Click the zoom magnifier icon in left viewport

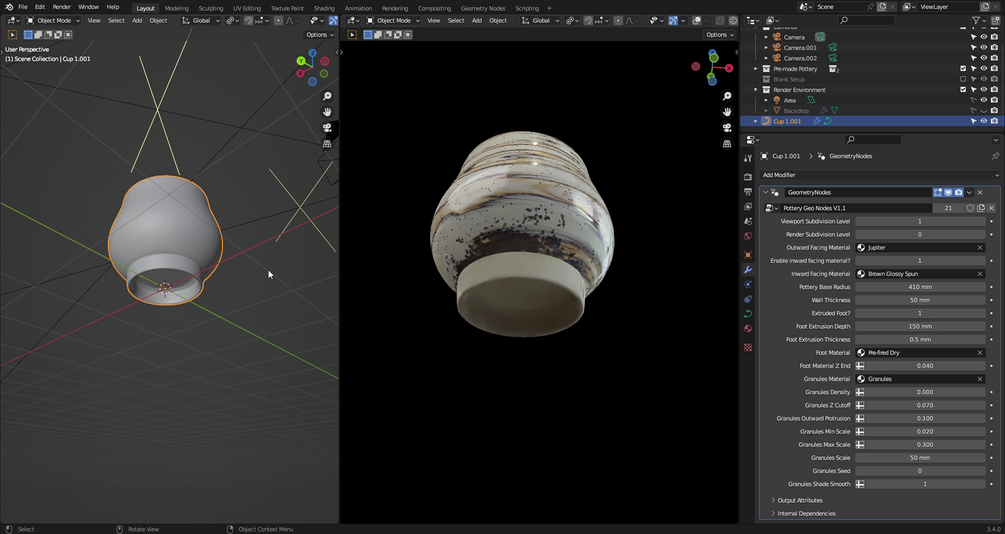click(x=327, y=96)
